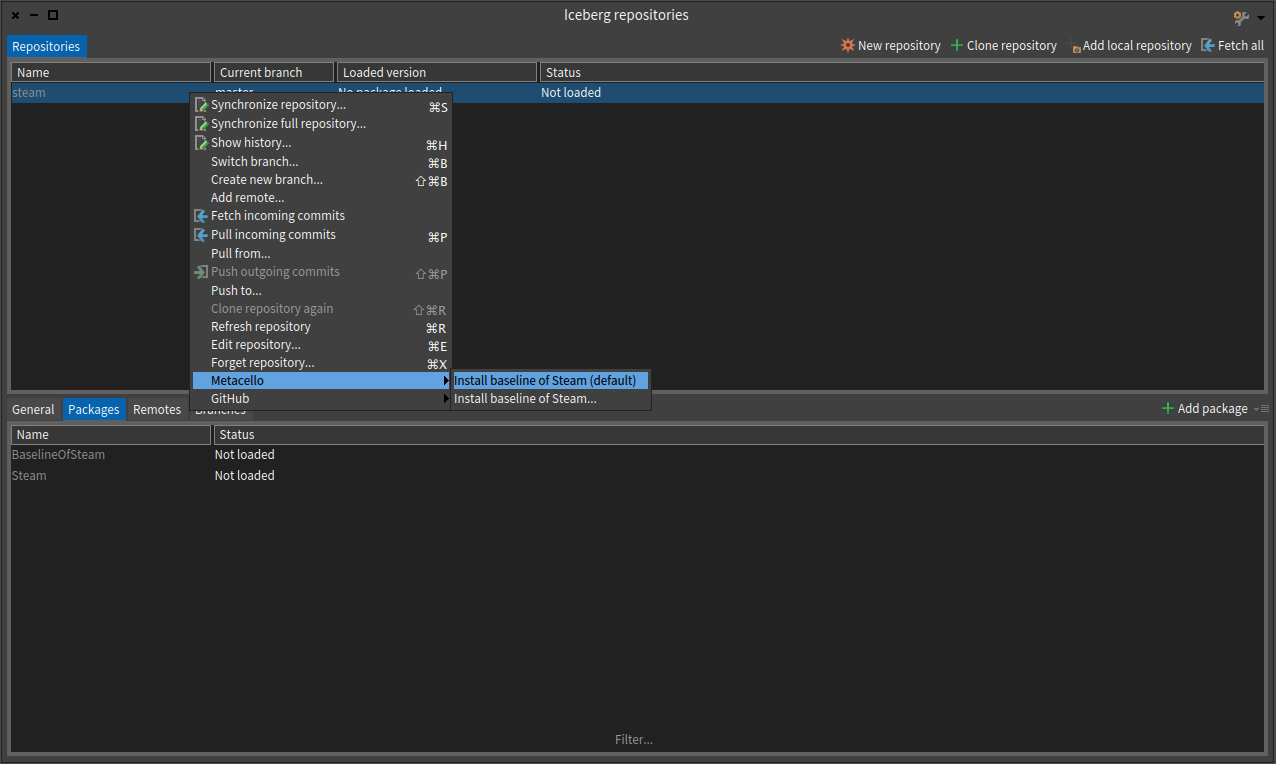
Task: Click the green plus Add package icon
Action: click(x=1167, y=409)
